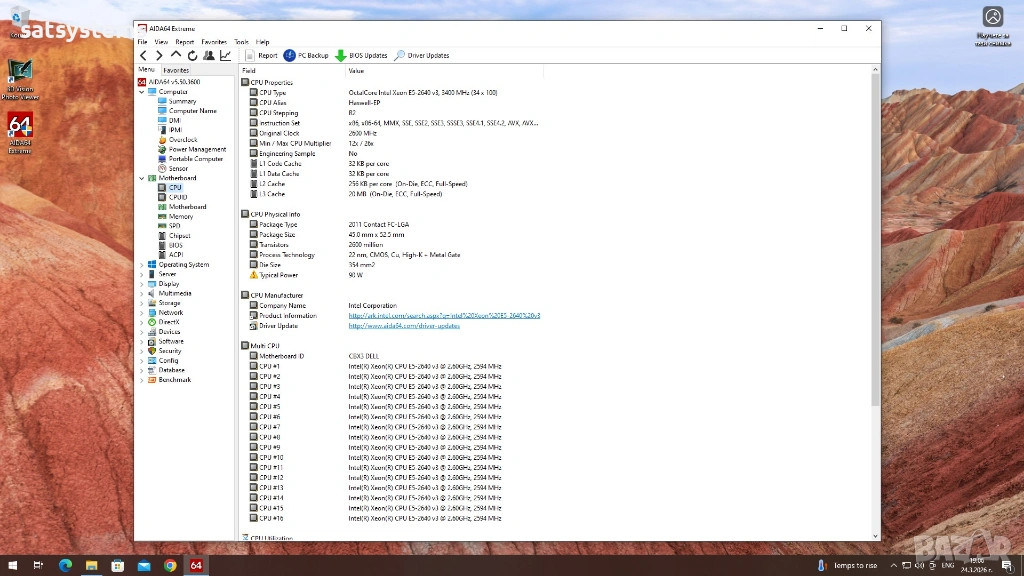Open the aida64.com driver-updates link

point(404,326)
